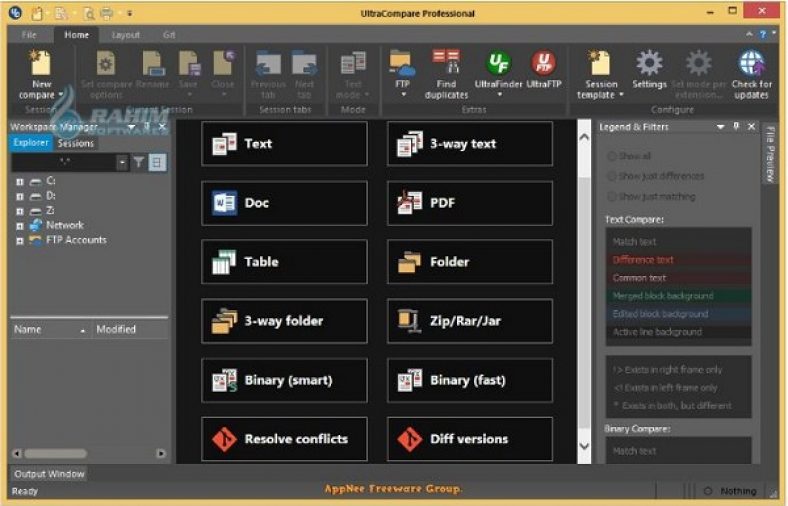Start a New compare session
Viewport: 788px width, 506px height.
click(x=41, y=74)
